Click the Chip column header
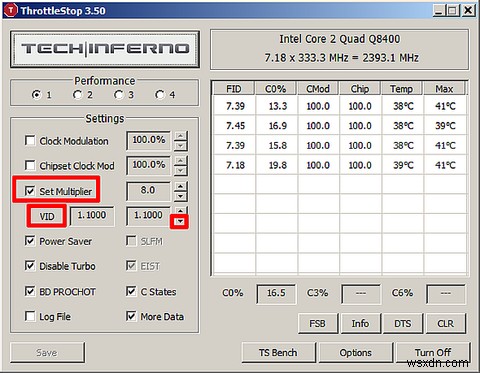This screenshot has height=373, width=480. pos(360,89)
